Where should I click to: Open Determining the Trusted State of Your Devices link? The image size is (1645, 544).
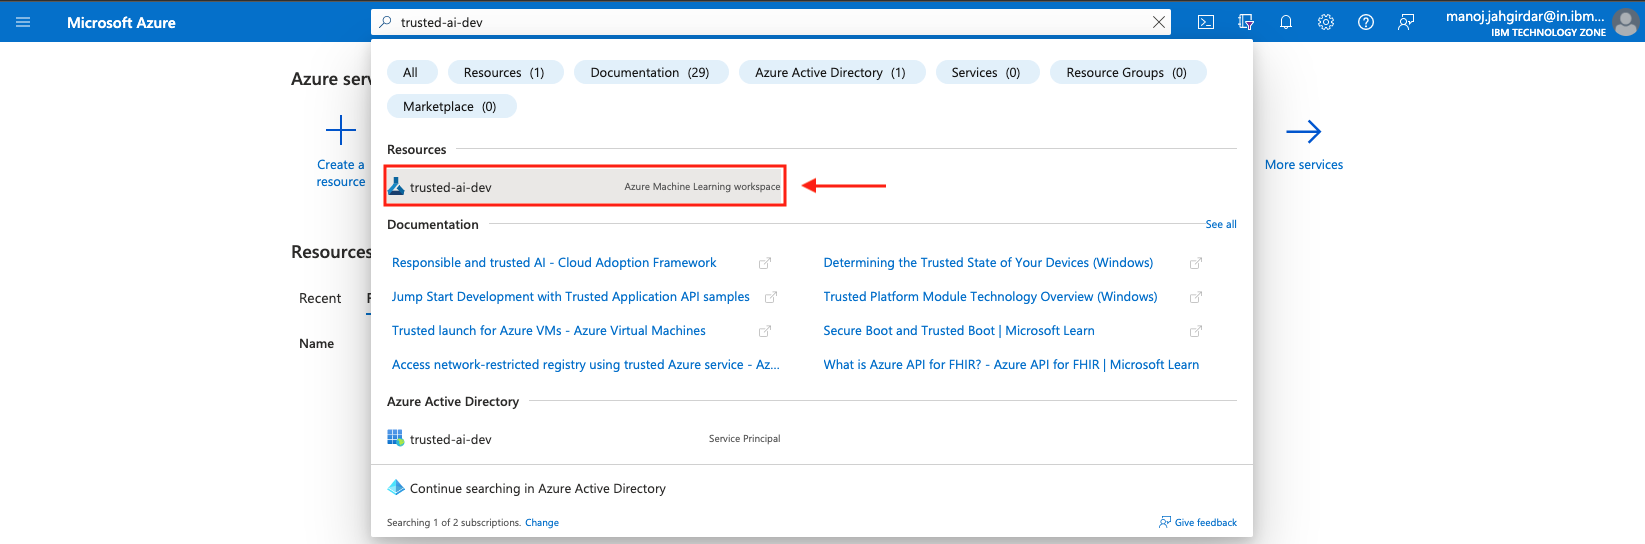(x=988, y=263)
